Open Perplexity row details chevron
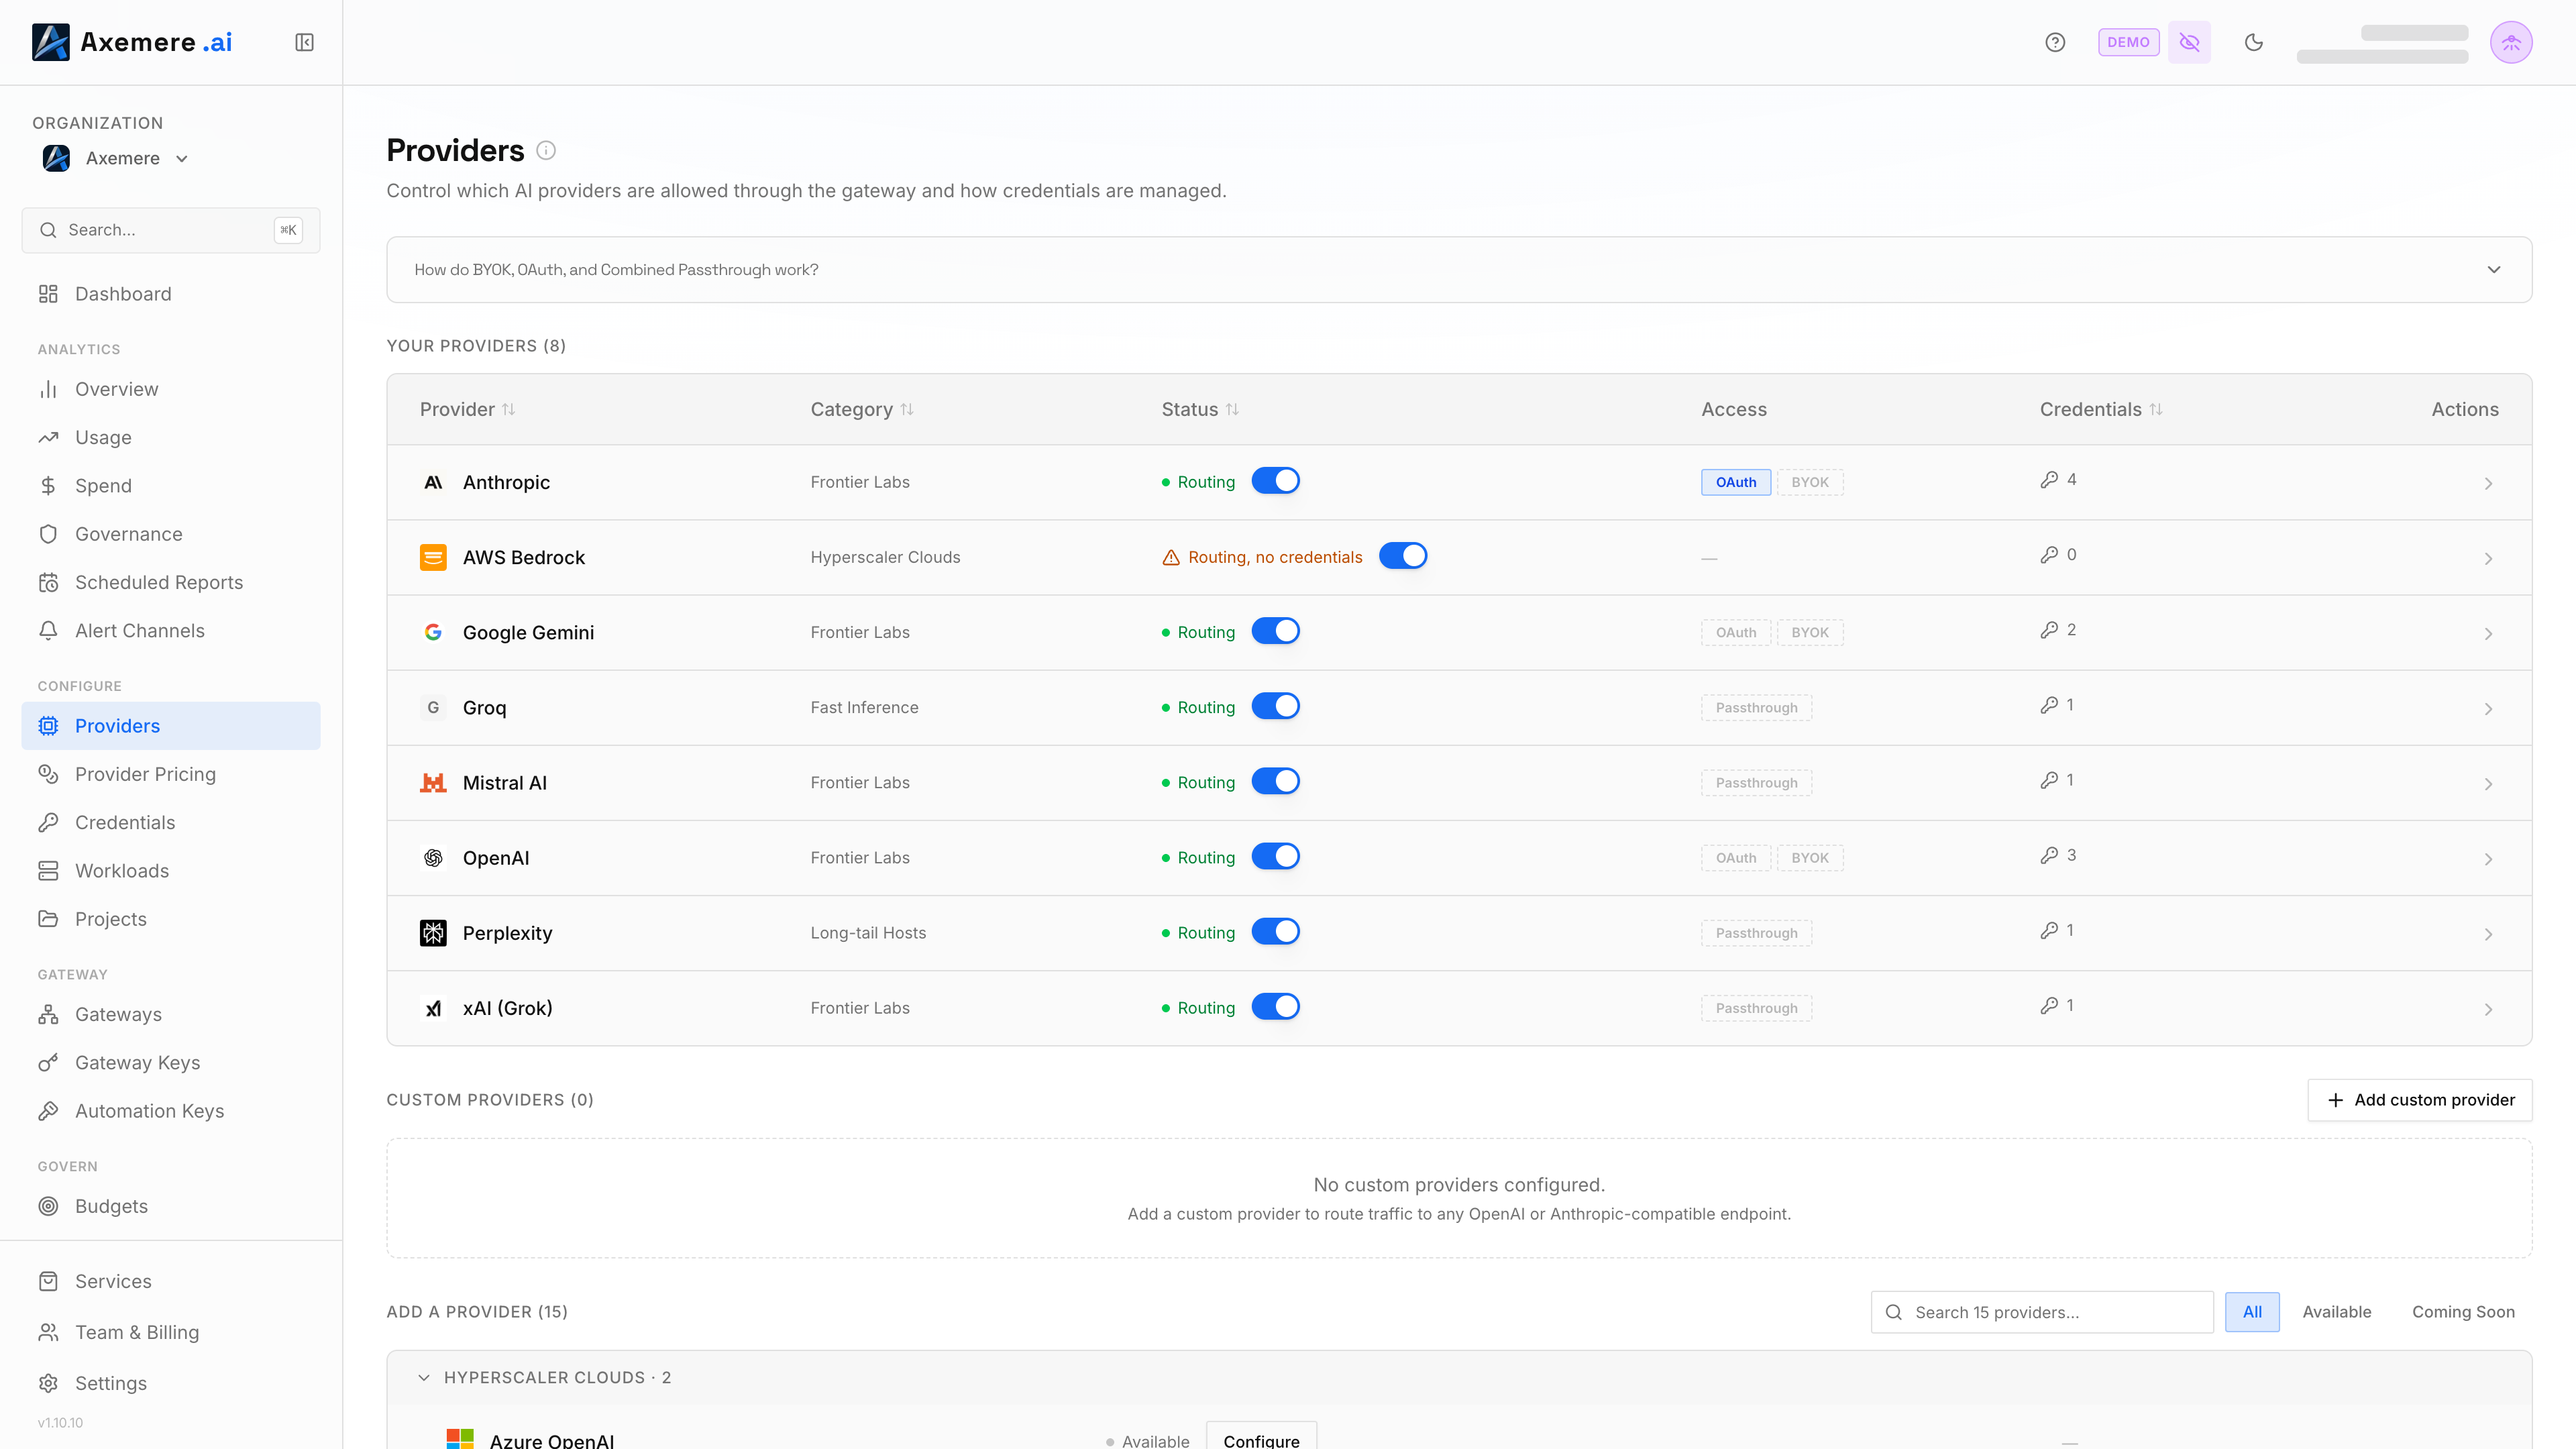 coord(2488,934)
